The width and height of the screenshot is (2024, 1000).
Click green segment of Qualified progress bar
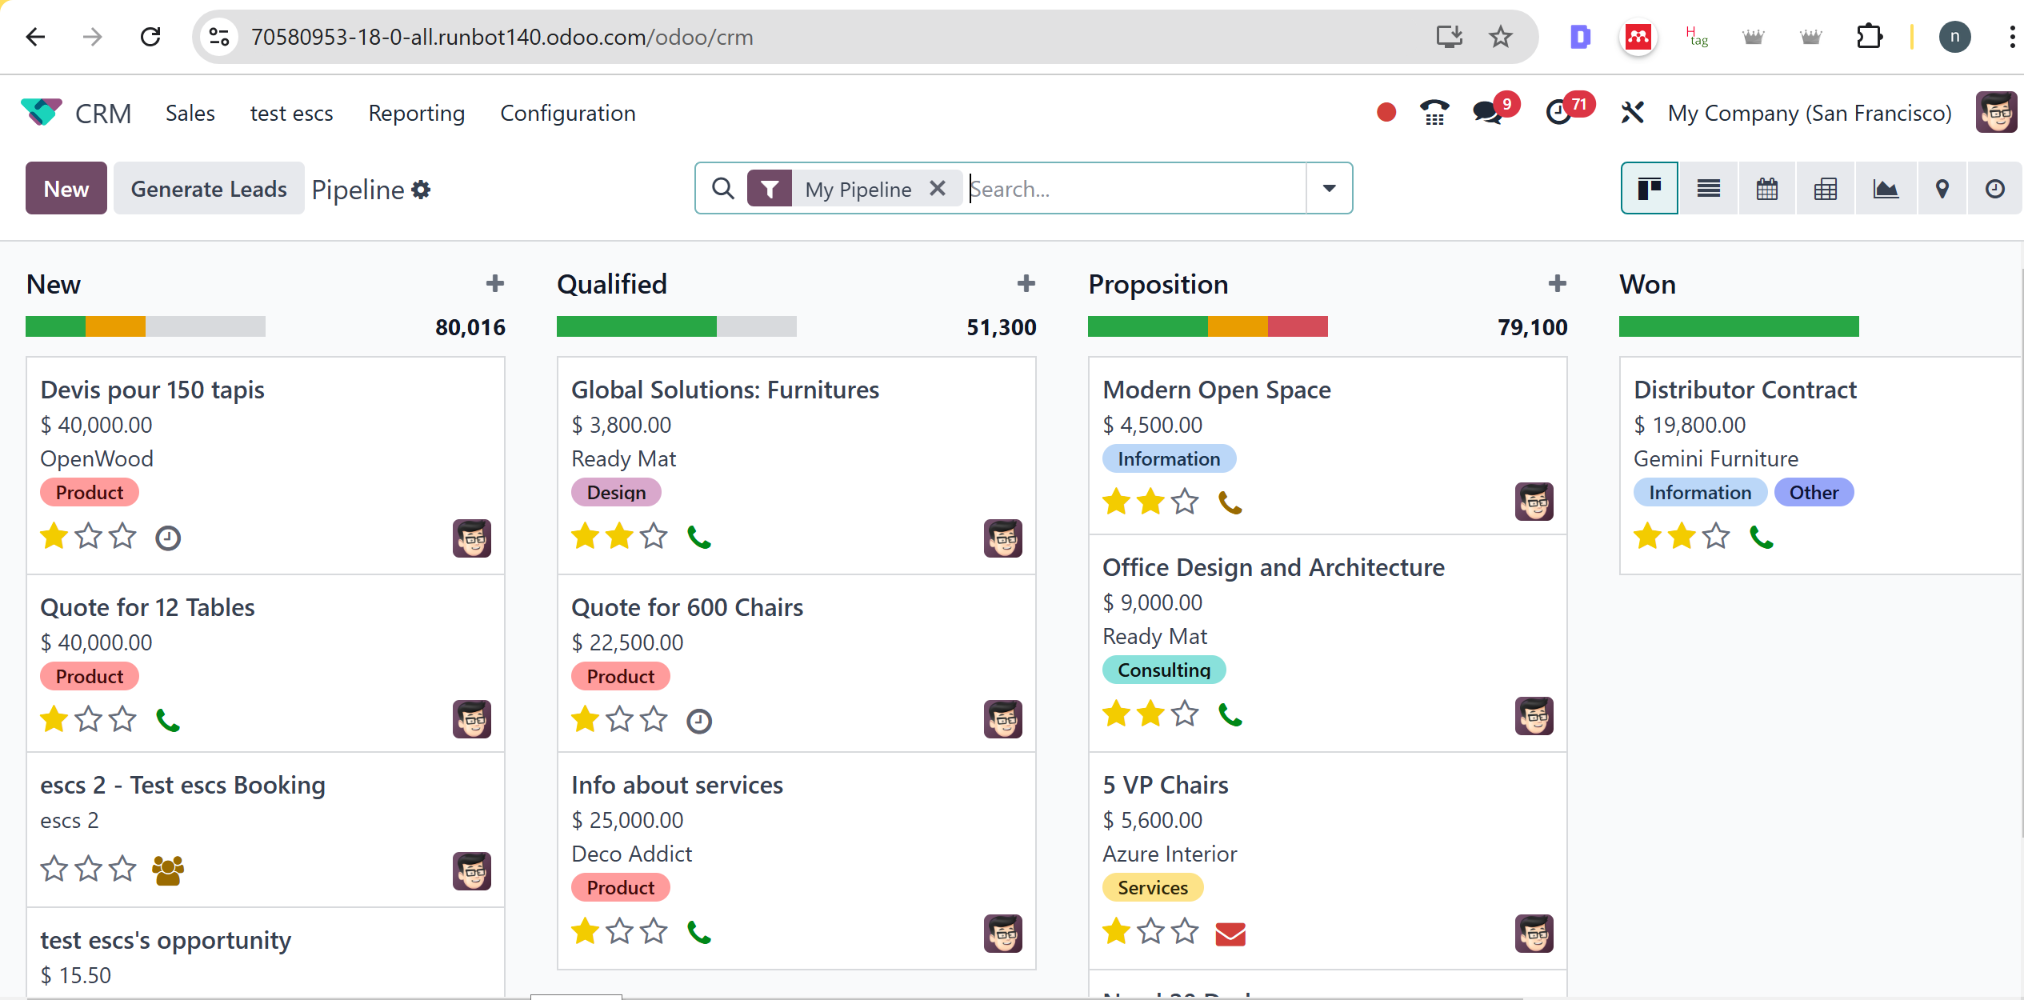(x=637, y=326)
